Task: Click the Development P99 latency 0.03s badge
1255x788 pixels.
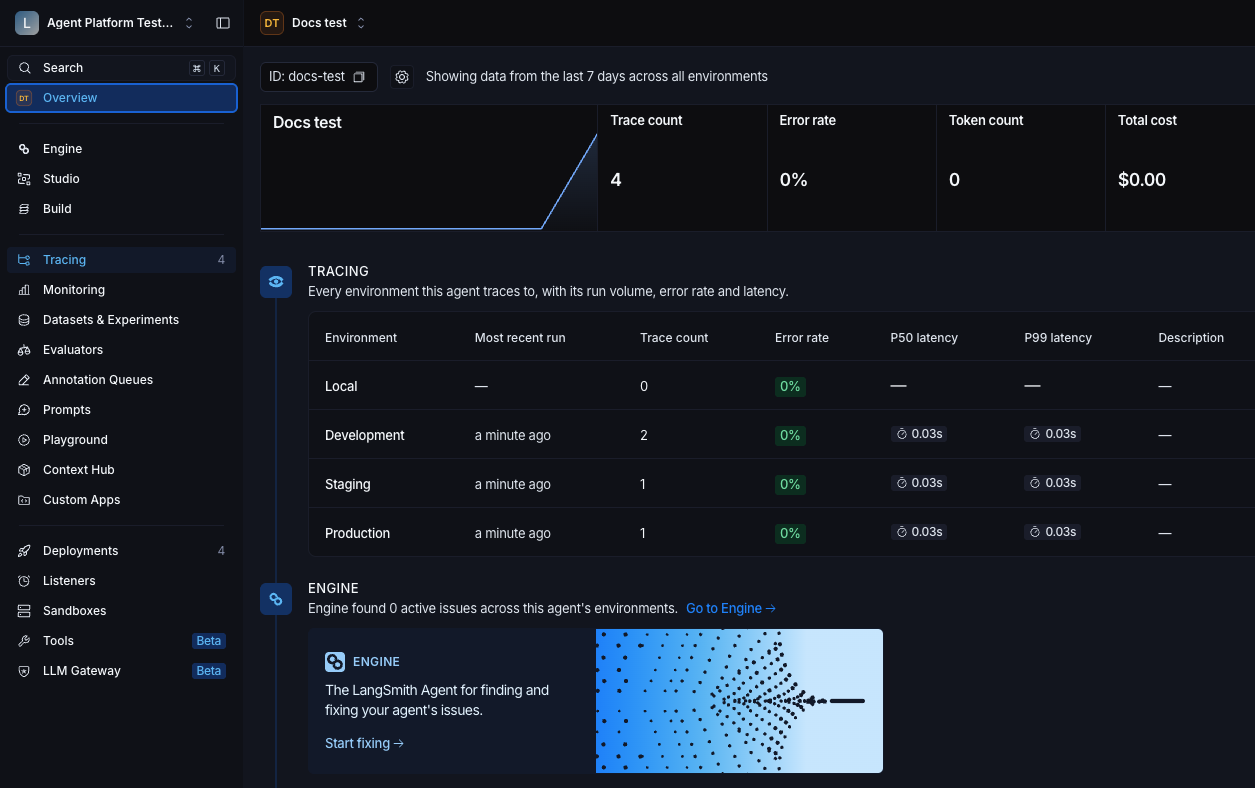Action: click(1052, 434)
